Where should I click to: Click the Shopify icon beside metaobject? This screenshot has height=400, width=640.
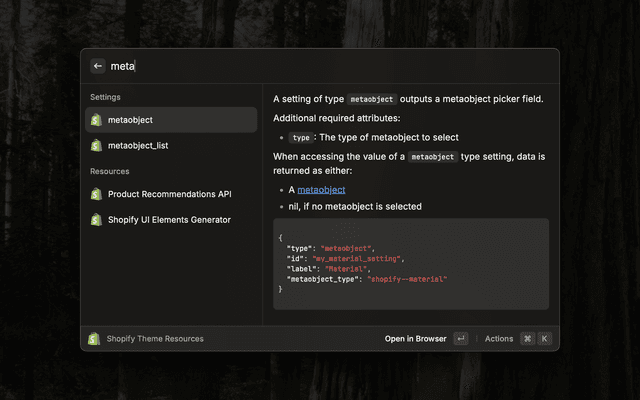pyautogui.click(x=96, y=120)
